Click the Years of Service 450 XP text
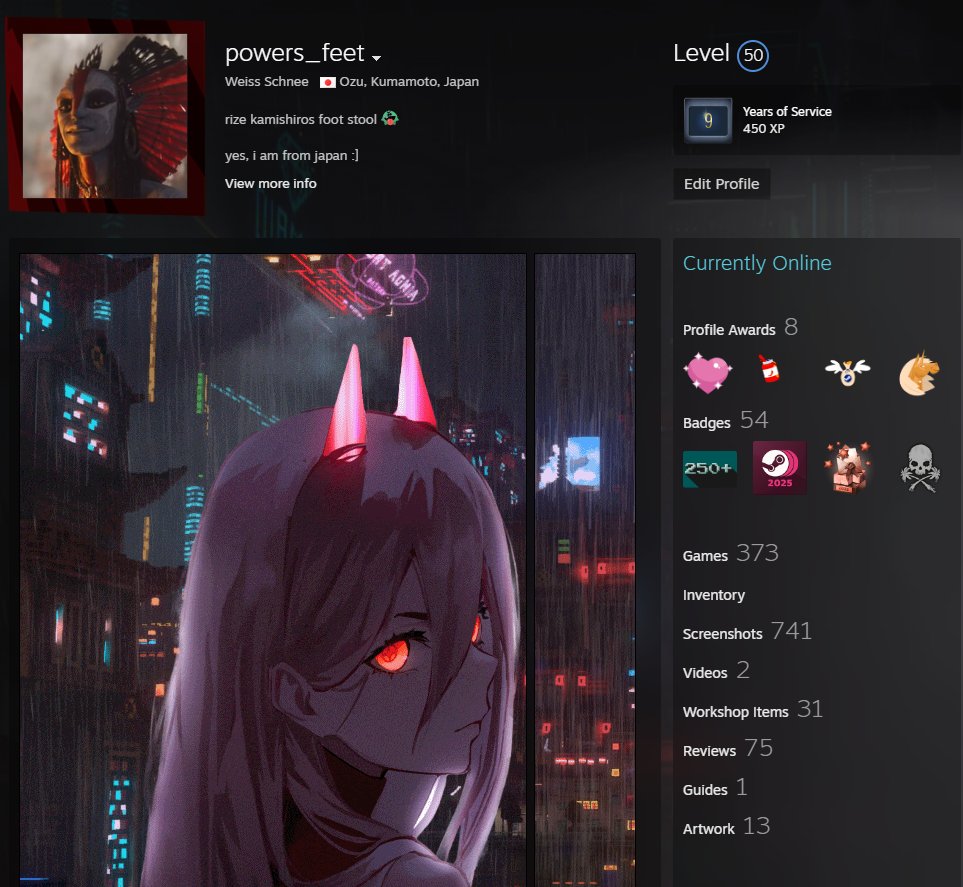The image size is (963, 887). pos(787,120)
